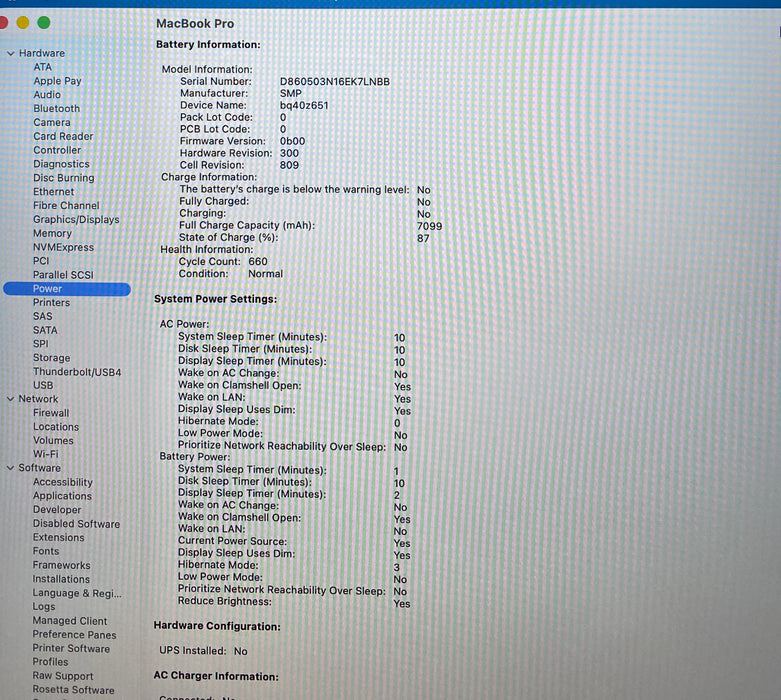Click the Hardware Configuration heading

click(x=217, y=626)
